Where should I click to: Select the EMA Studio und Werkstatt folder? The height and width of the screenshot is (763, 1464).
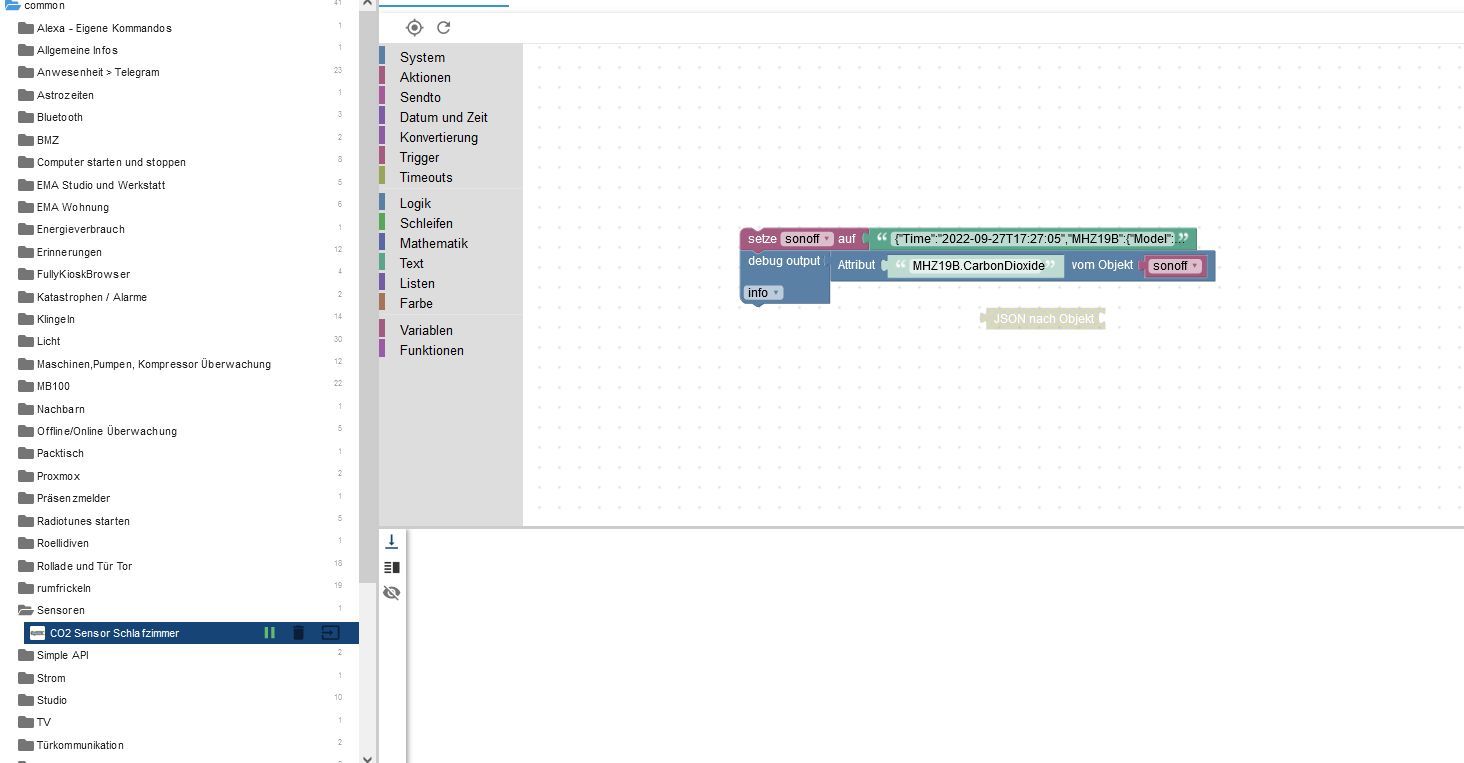101,185
